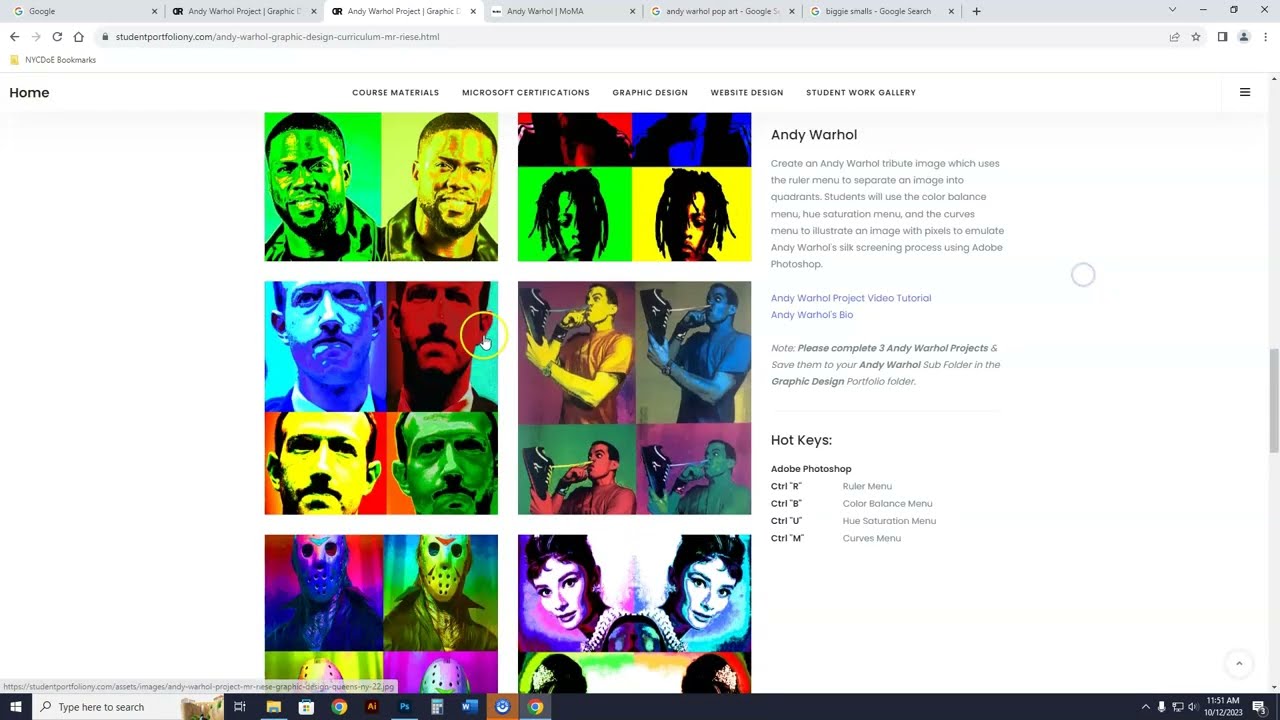Open network settings tray icon
This screenshot has width=1280, height=720.
click(x=1177, y=707)
